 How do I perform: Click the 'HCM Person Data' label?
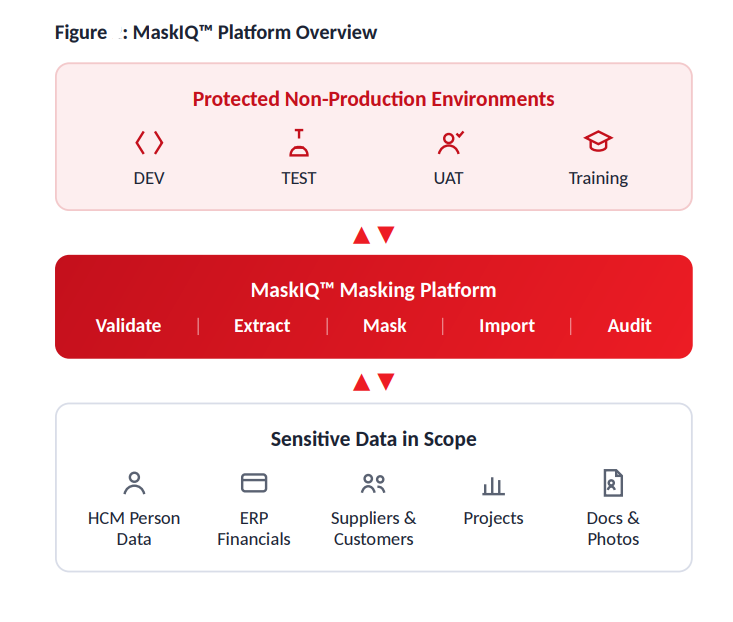tap(134, 529)
